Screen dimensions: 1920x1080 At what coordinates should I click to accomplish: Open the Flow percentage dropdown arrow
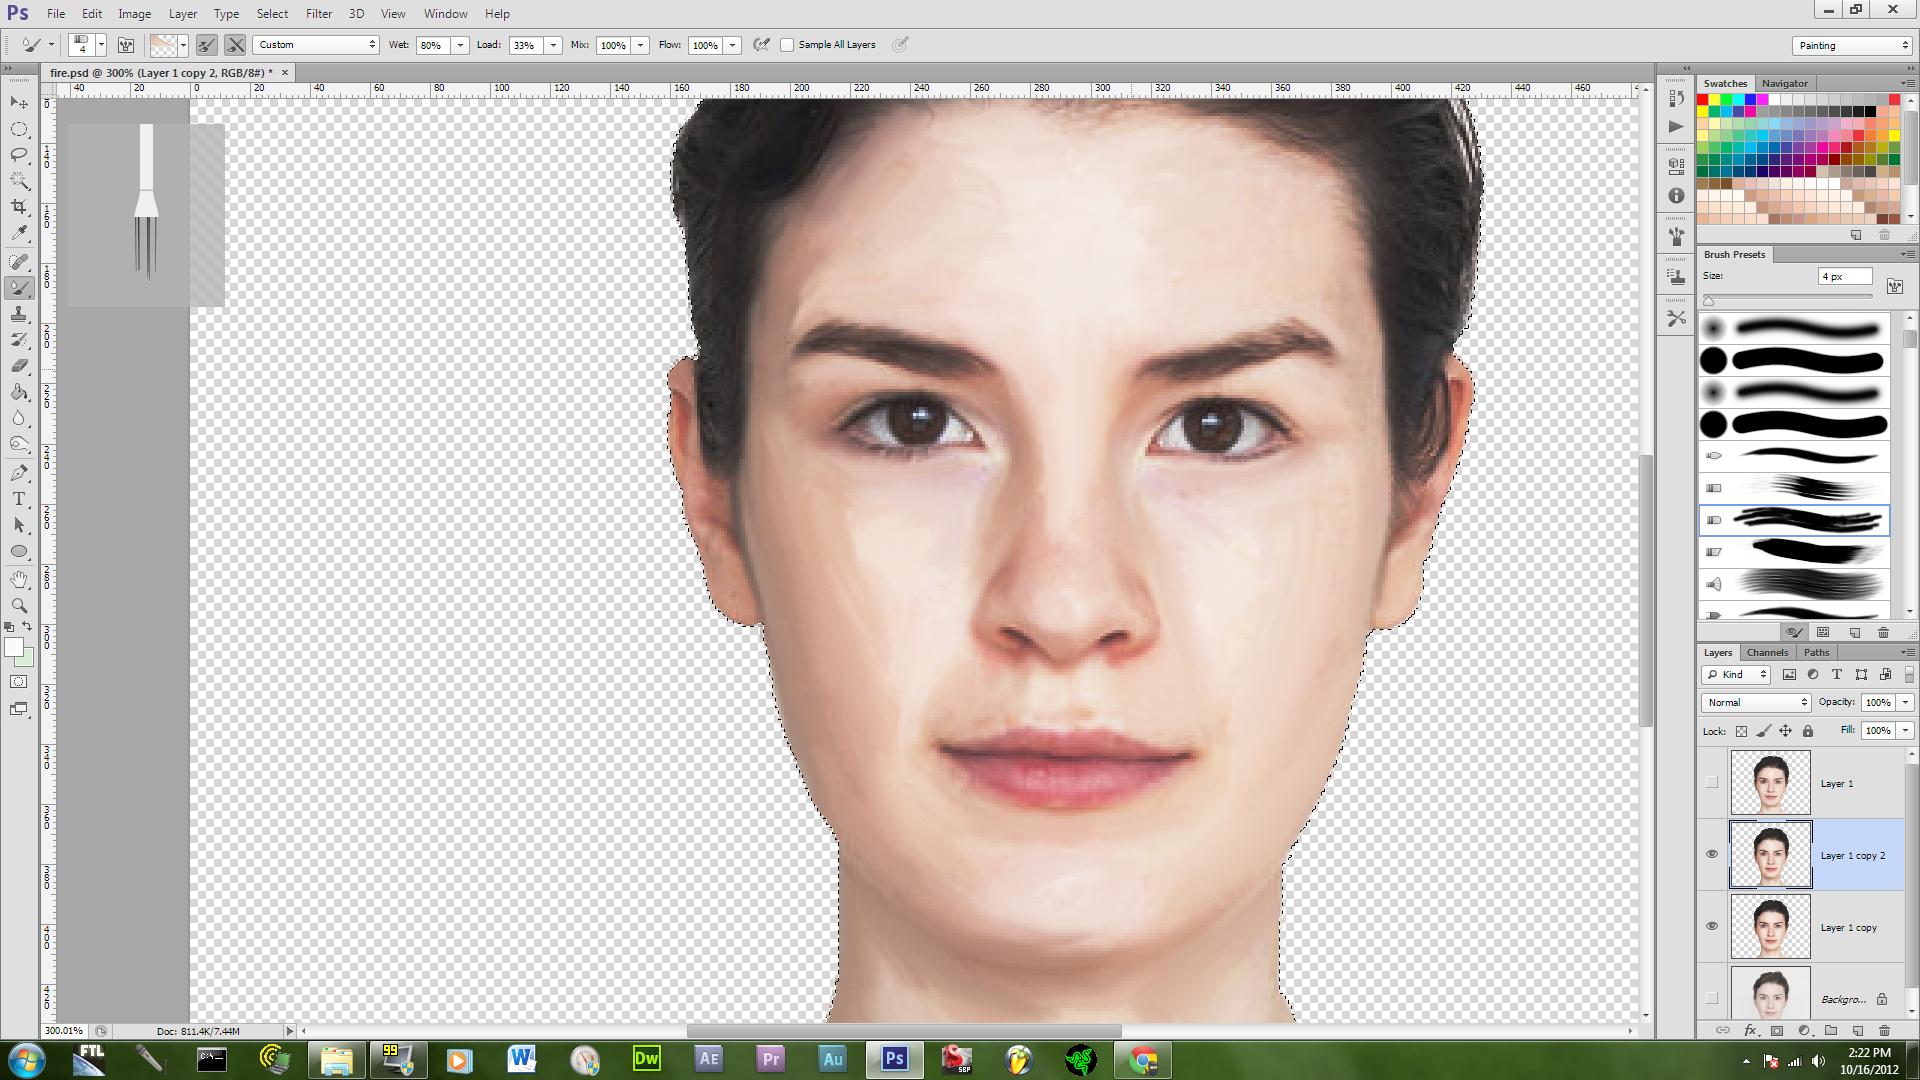click(732, 45)
